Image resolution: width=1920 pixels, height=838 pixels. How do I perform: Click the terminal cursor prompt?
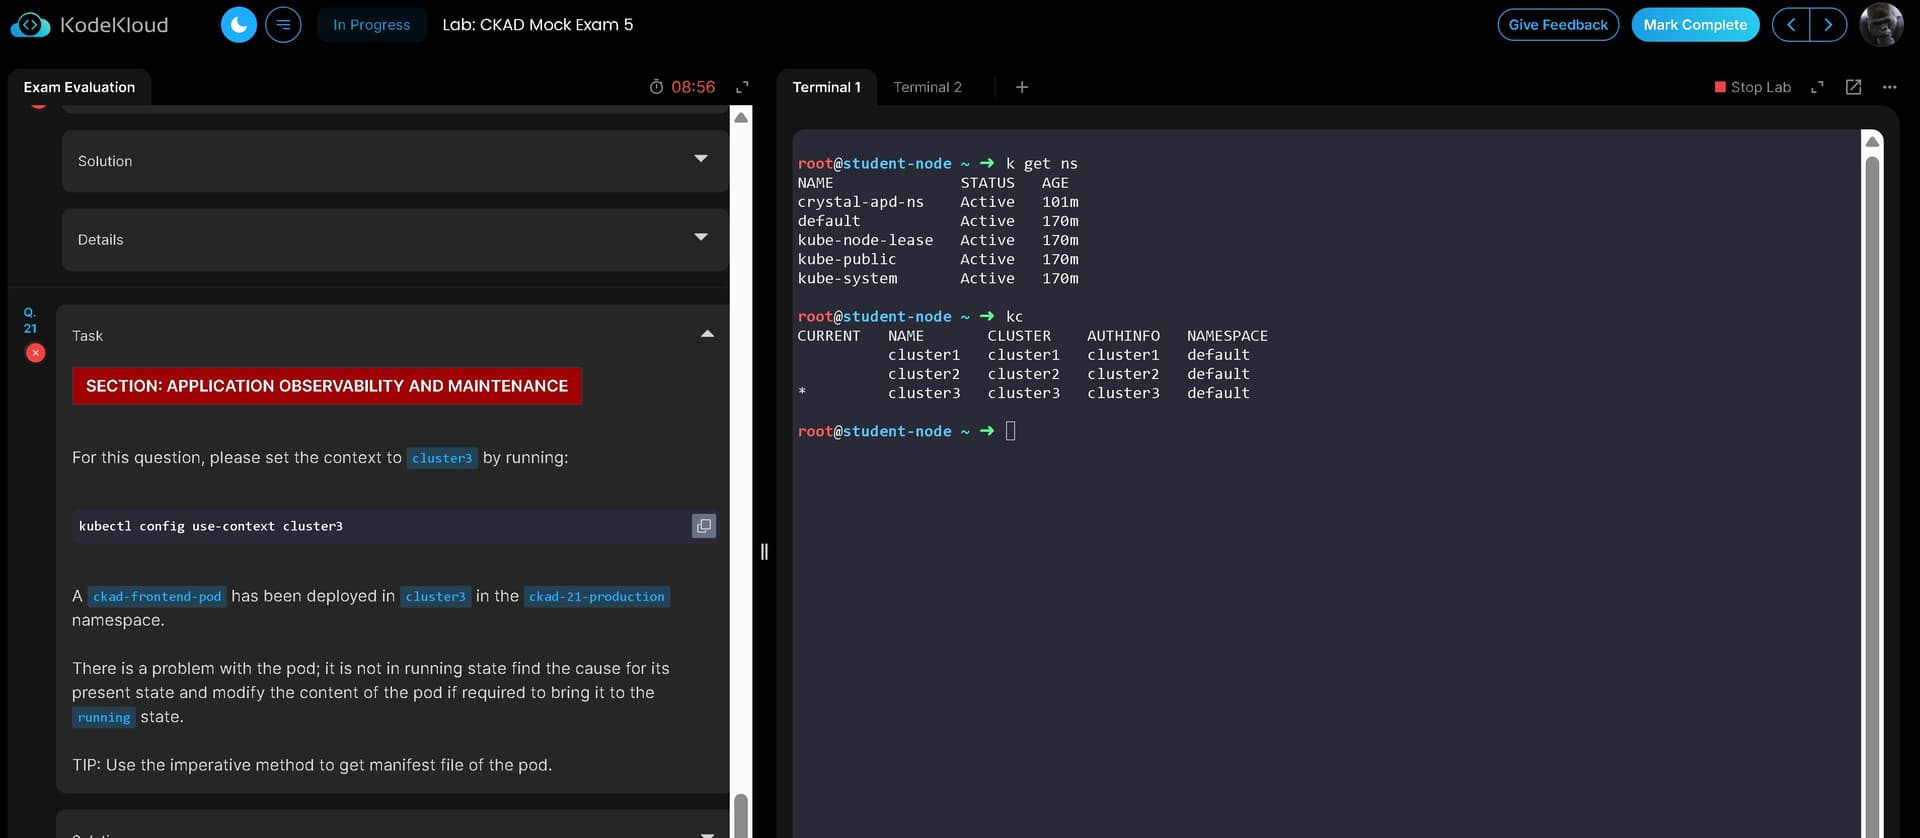[1011, 431]
